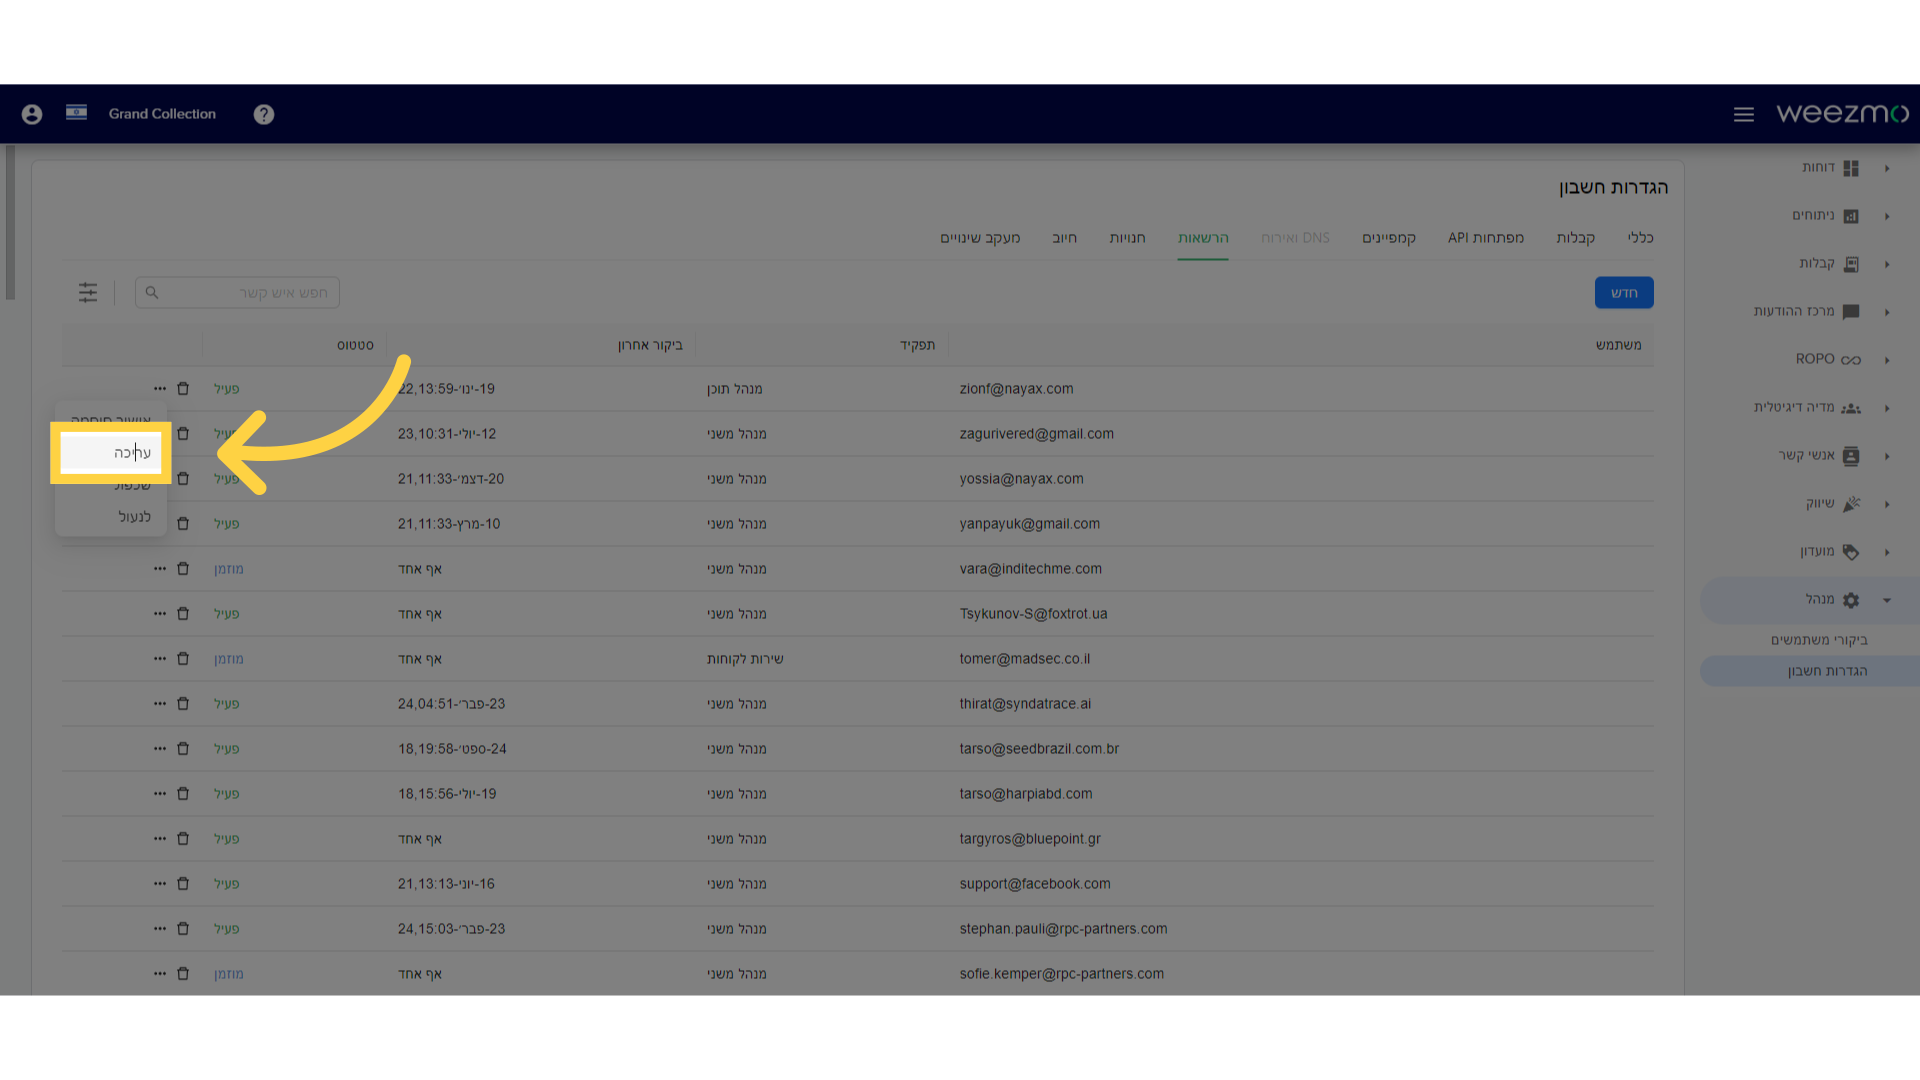The image size is (1920, 1080).
Task: Open the three-dots menu for thirat@syndatrace.ai
Action: 160,703
